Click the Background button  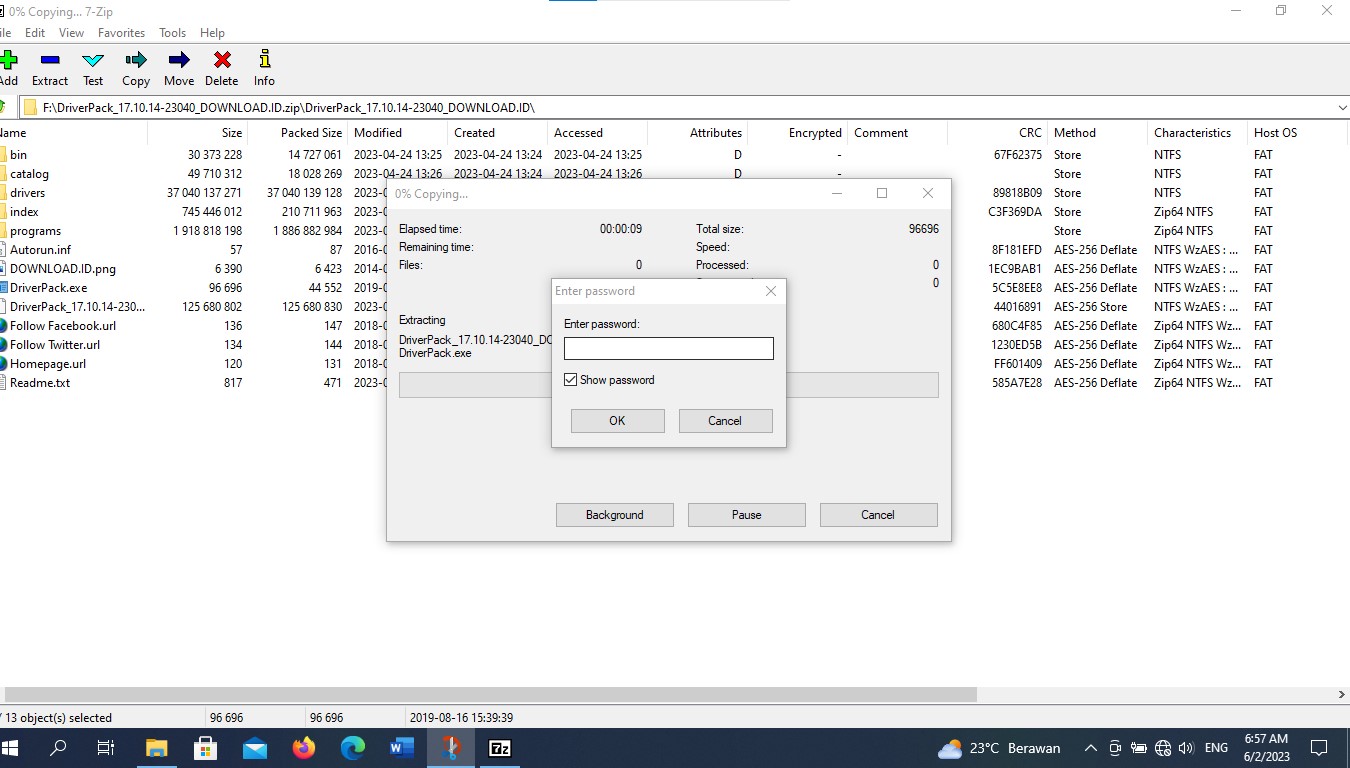[x=614, y=515]
